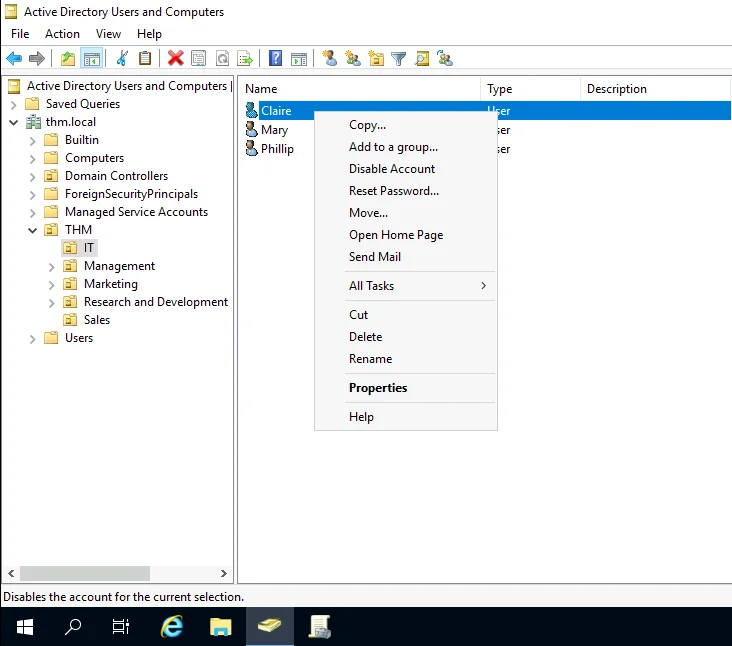
Task: Select Rename in the context menu
Action: click(x=405, y=359)
